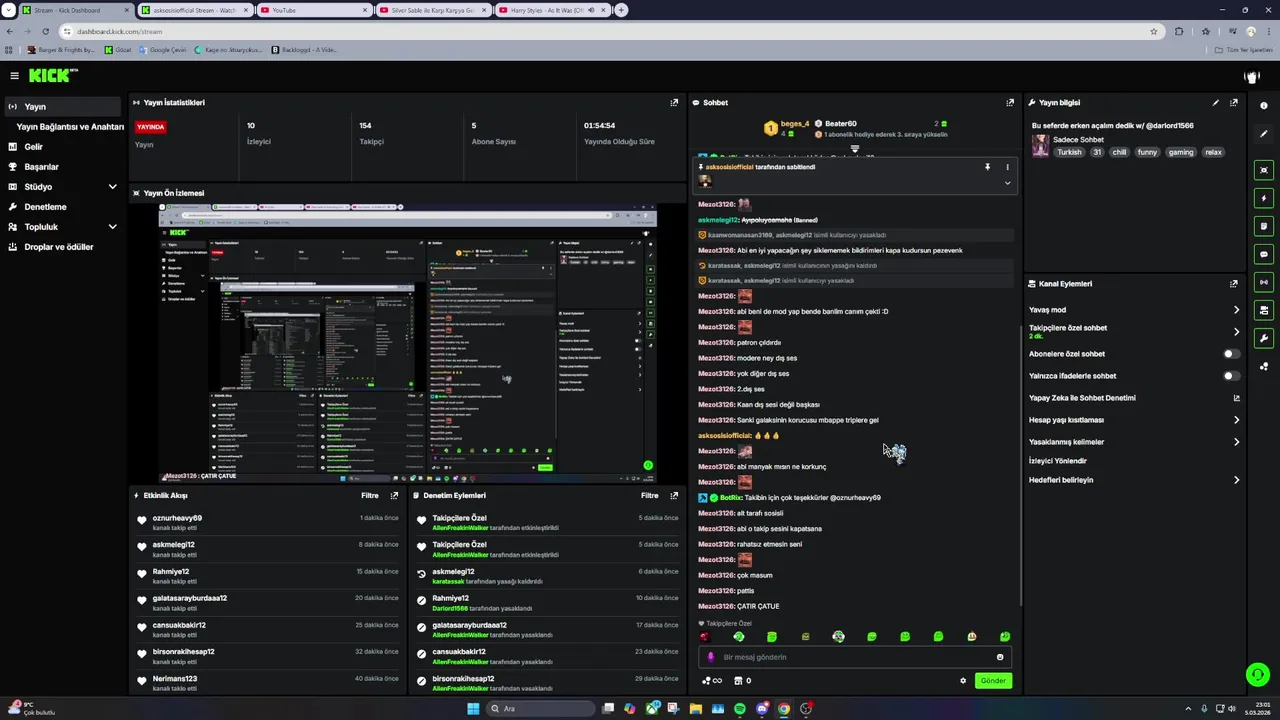The image size is (1280, 720).
Task: Open Yasaklanmış kelimeler options
Action: (1134, 442)
